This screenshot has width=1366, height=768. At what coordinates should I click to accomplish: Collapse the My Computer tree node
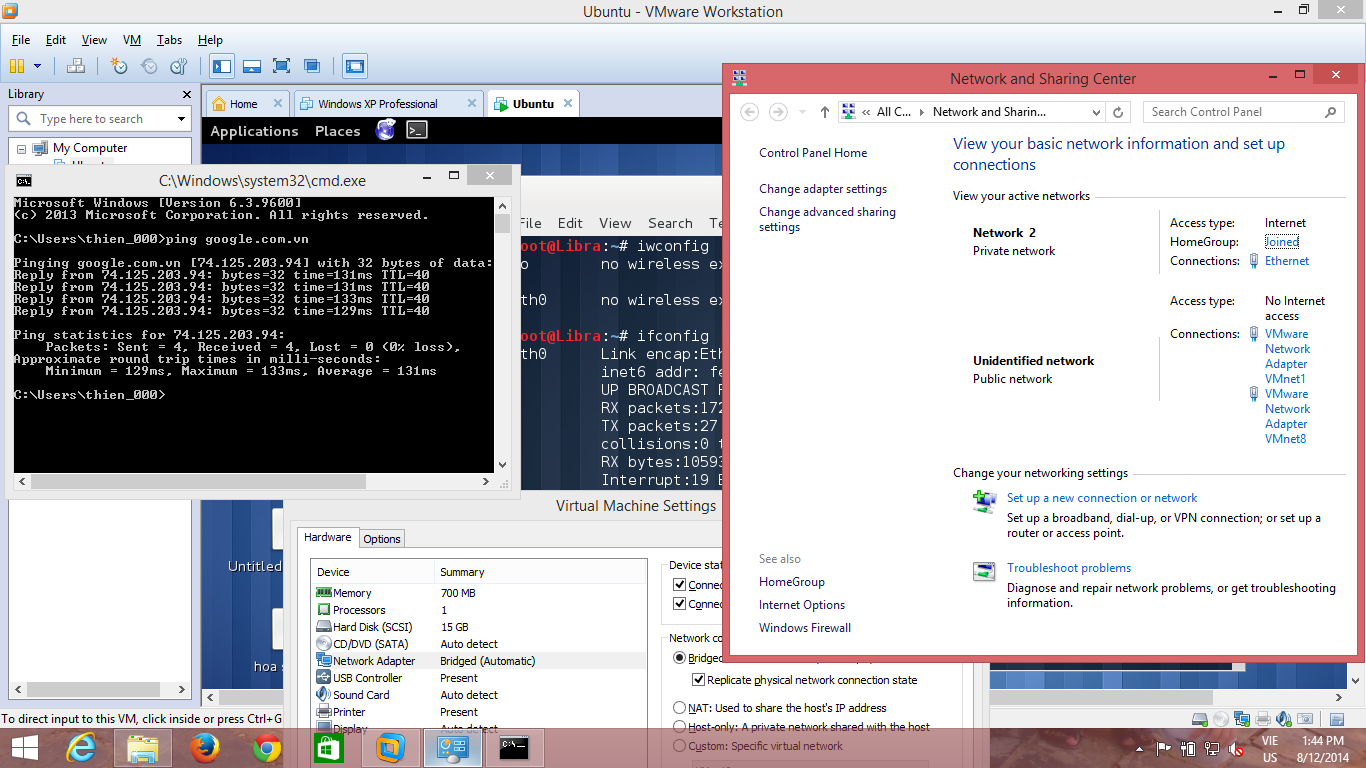click(22, 148)
